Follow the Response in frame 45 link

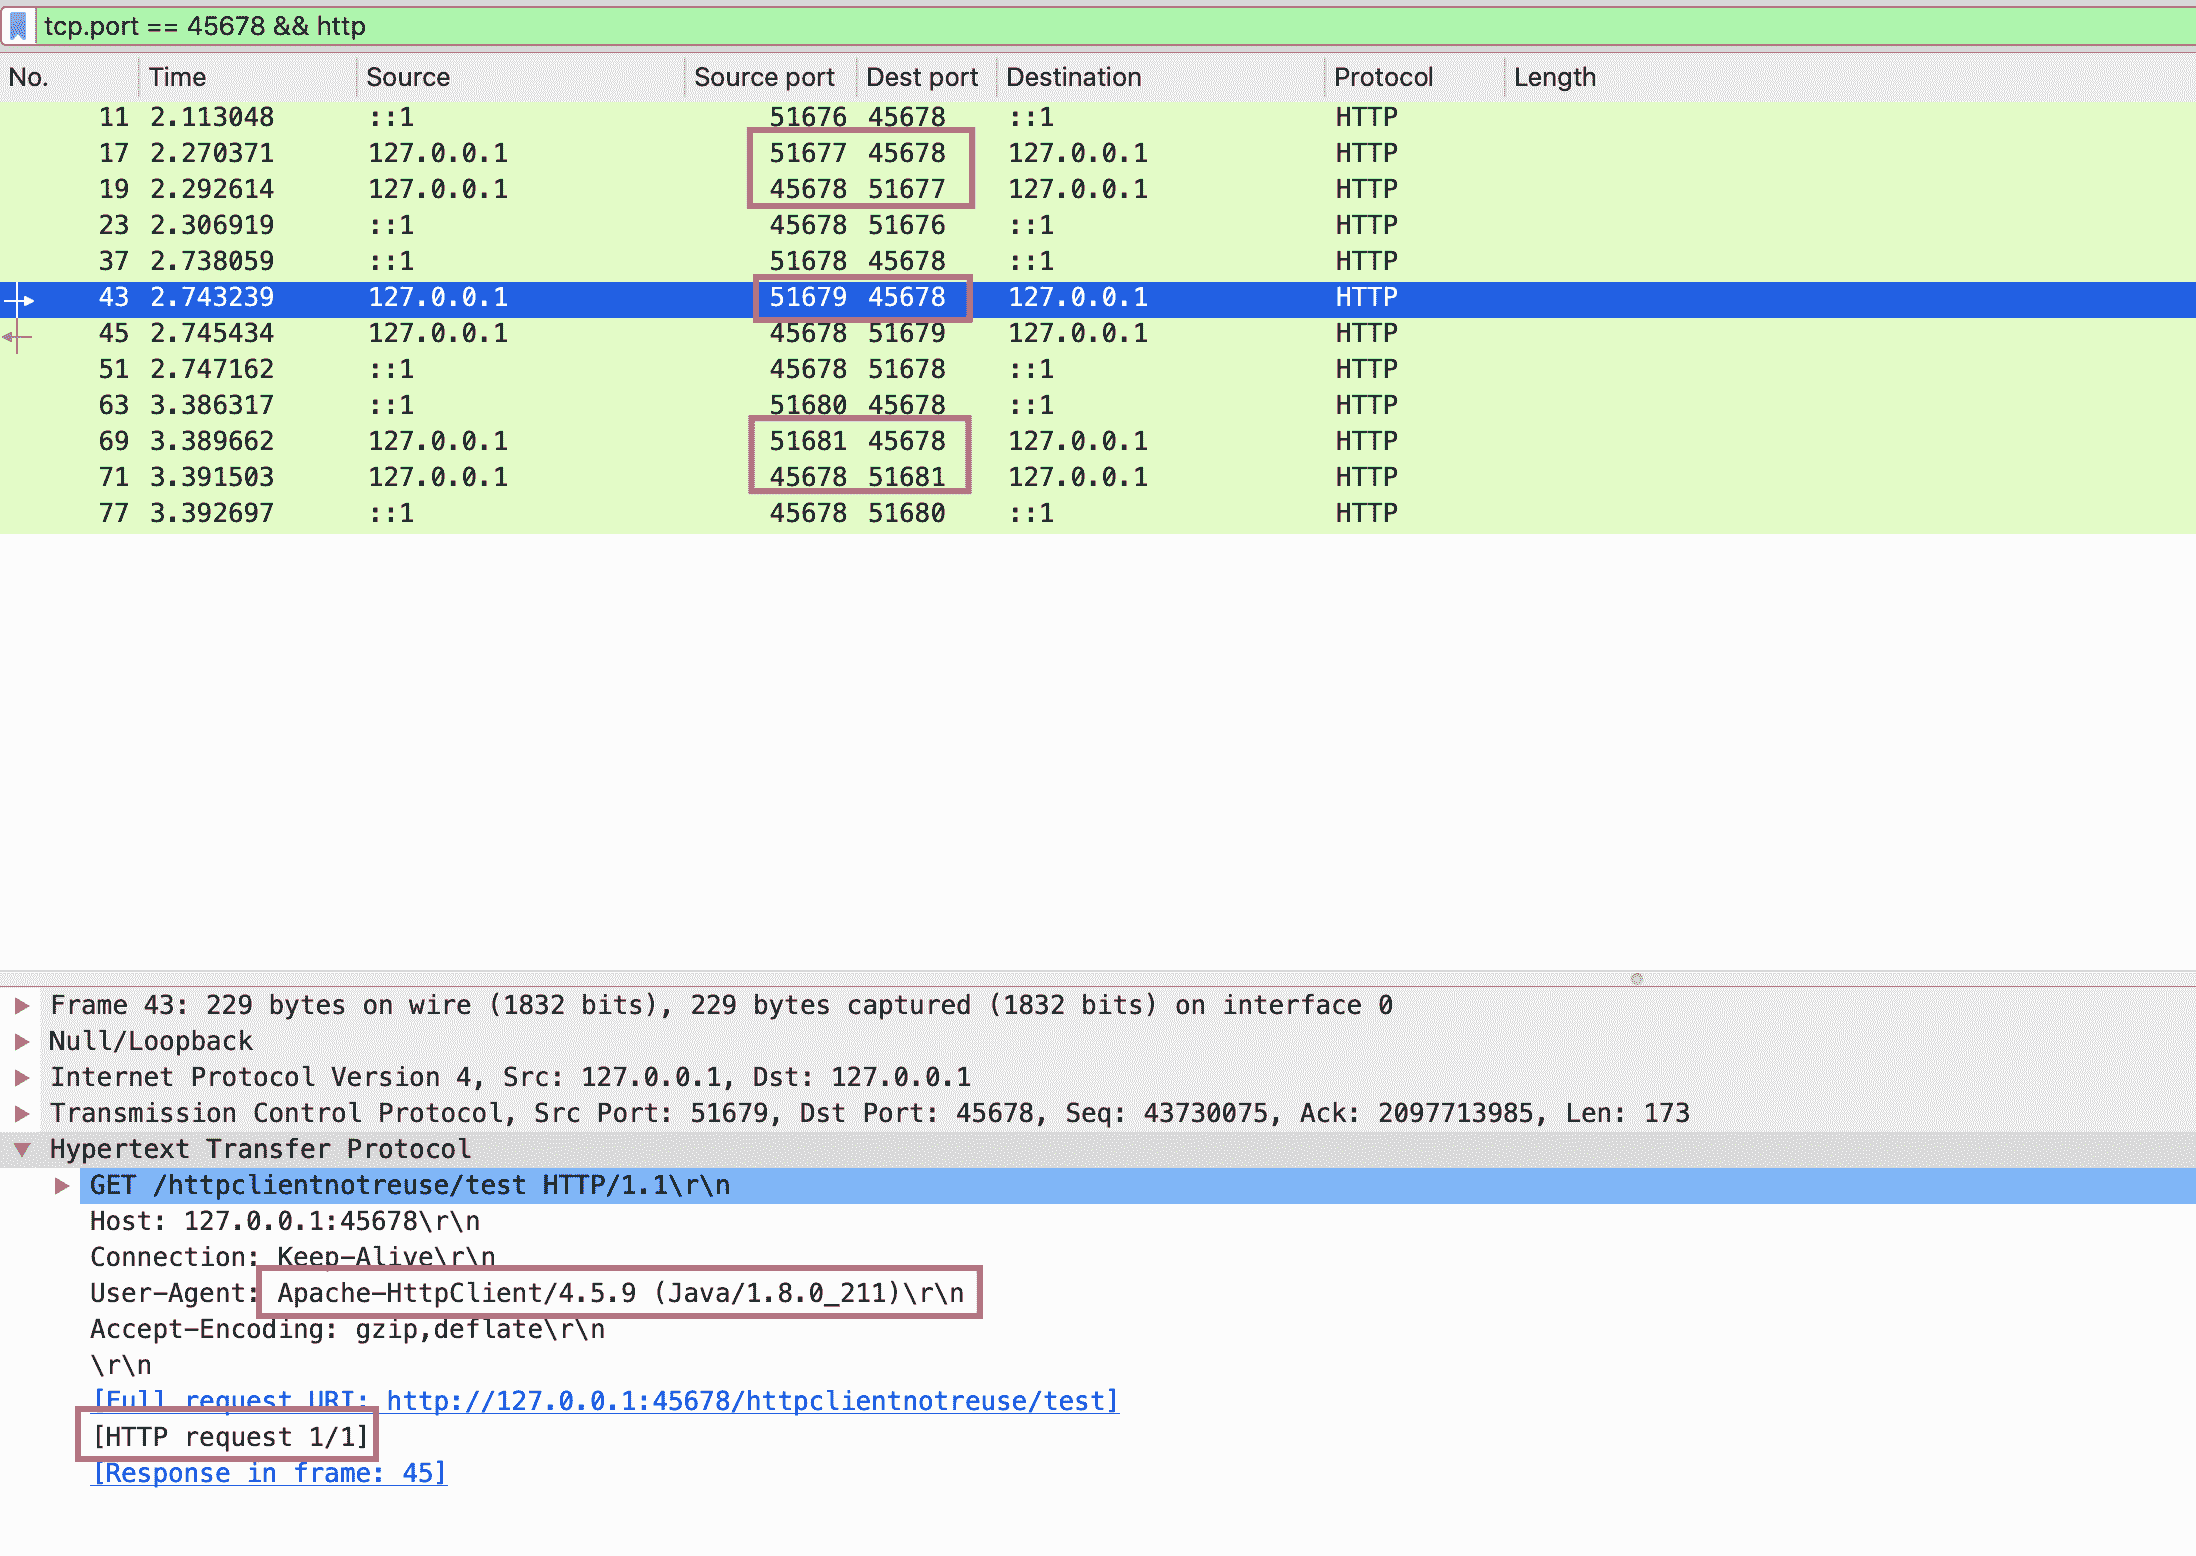[x=268, y=1473]
